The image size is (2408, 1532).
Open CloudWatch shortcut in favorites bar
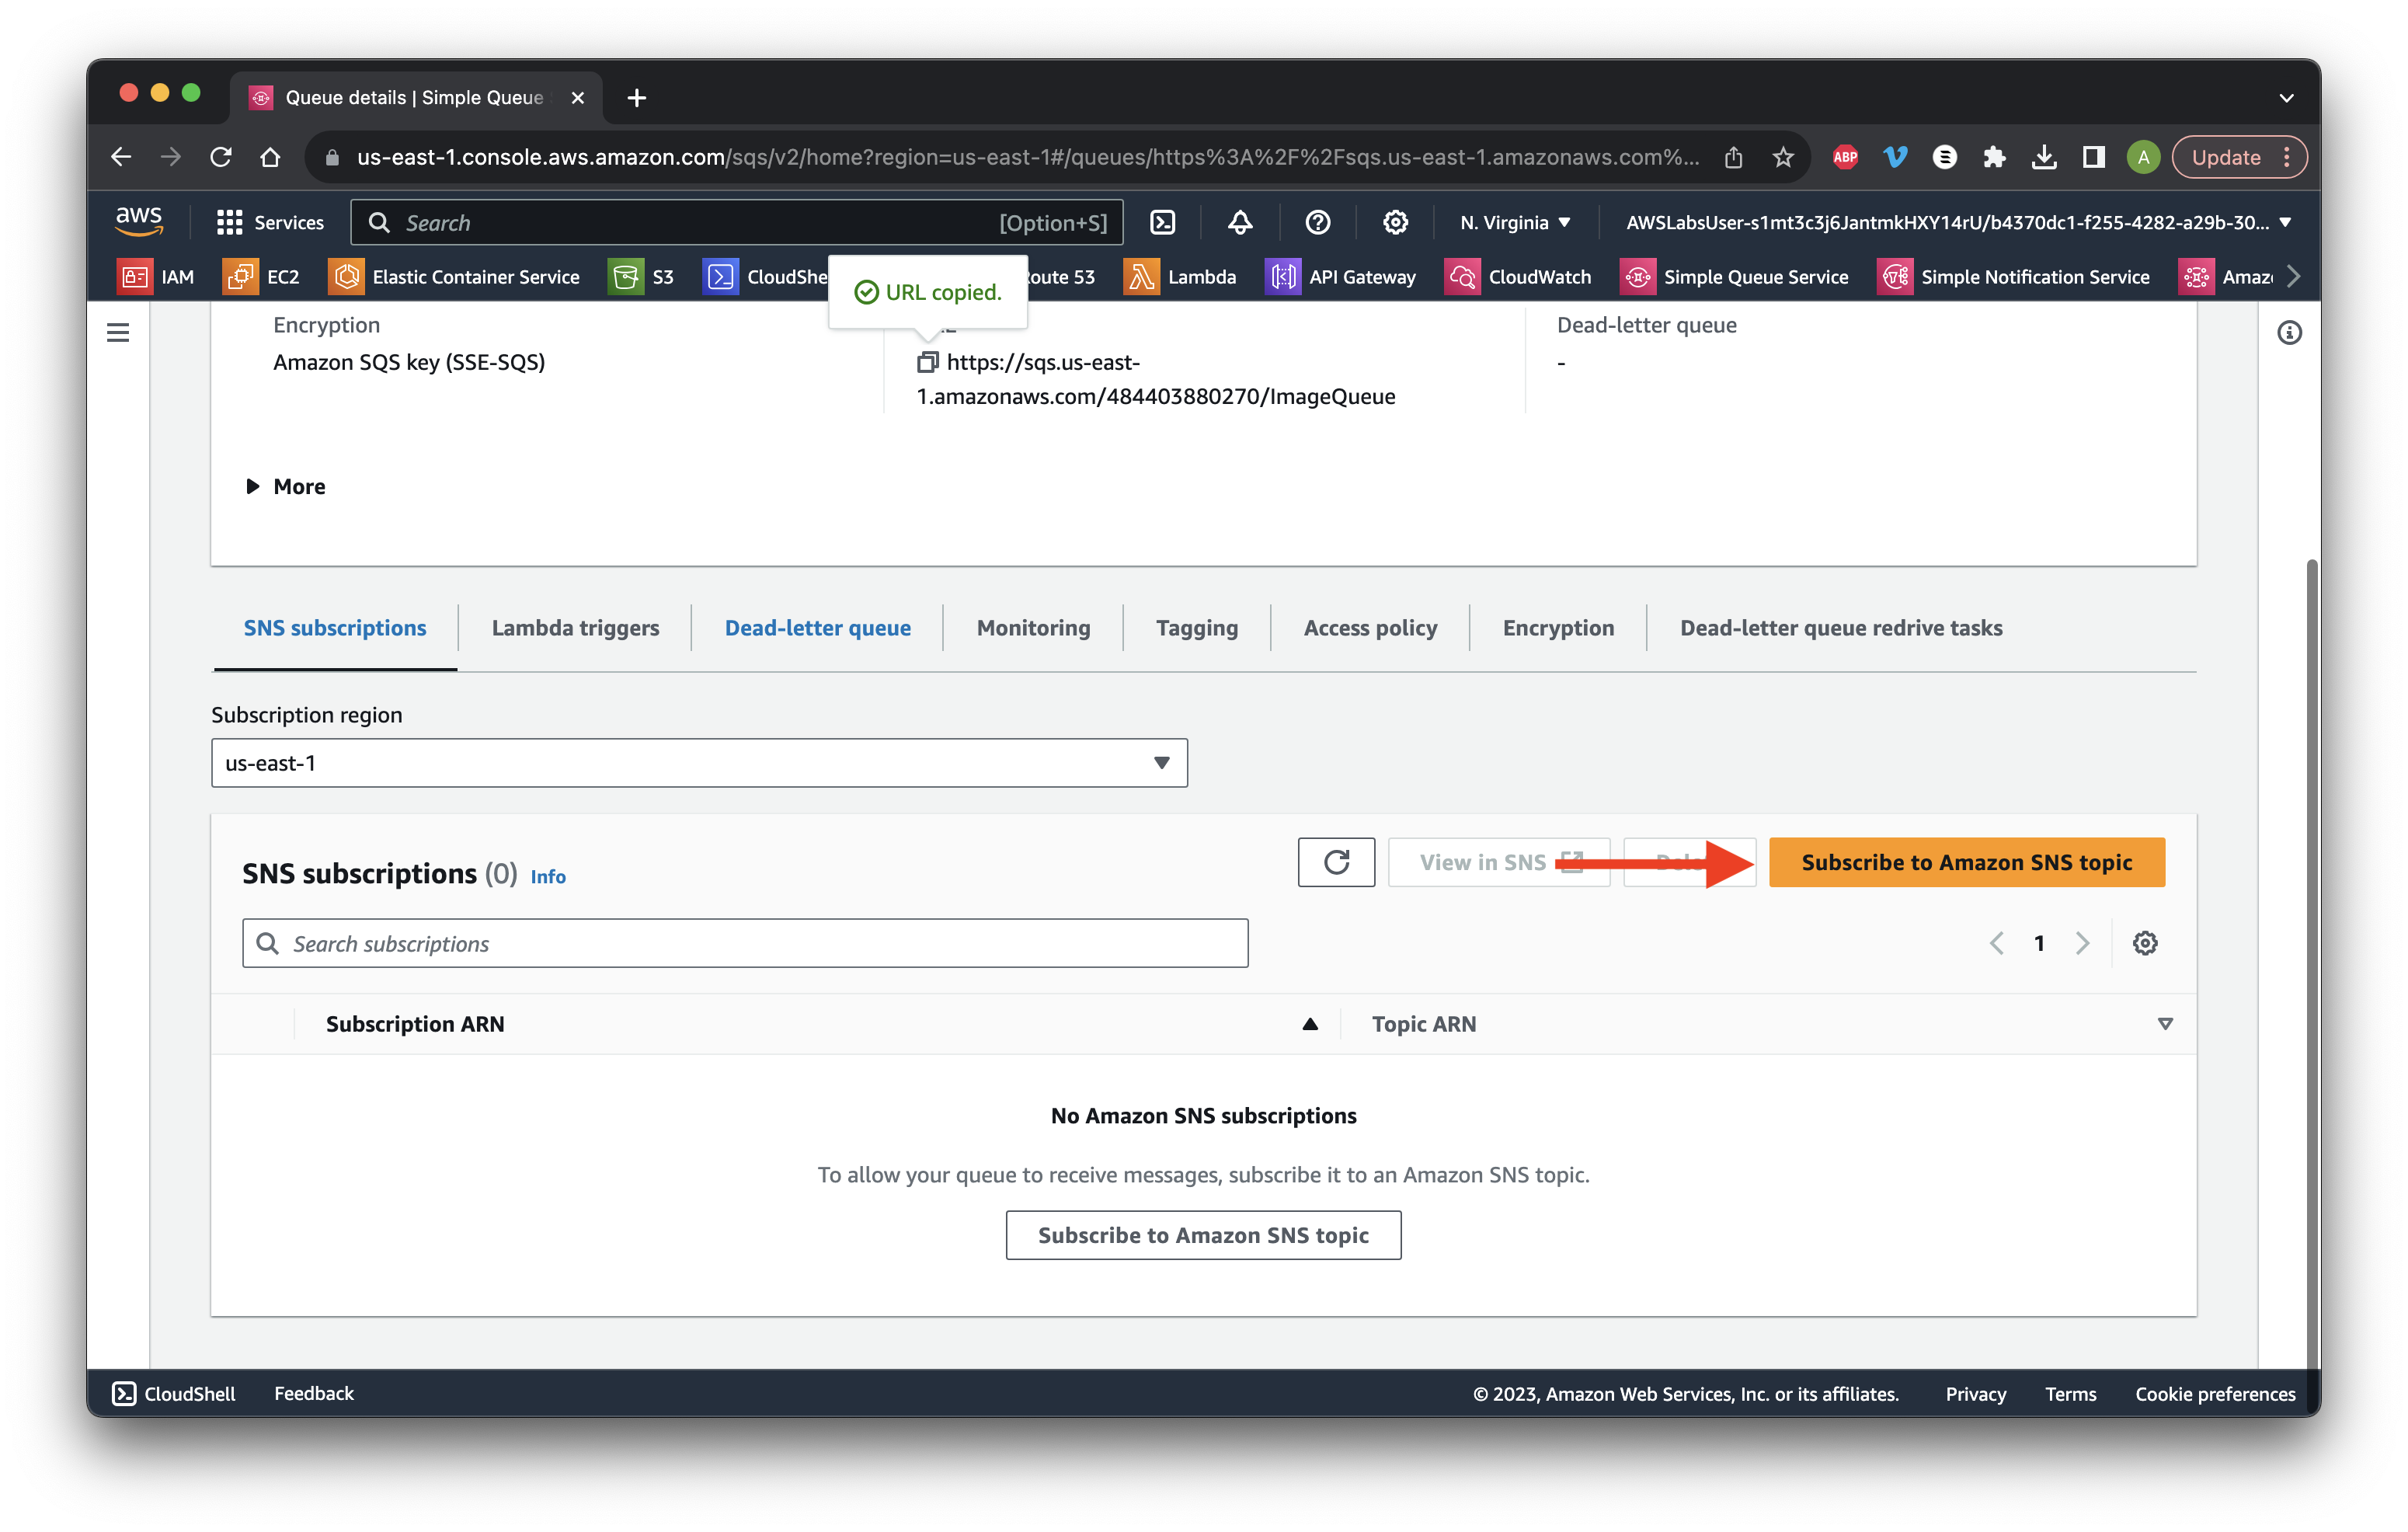(1518, 277)
